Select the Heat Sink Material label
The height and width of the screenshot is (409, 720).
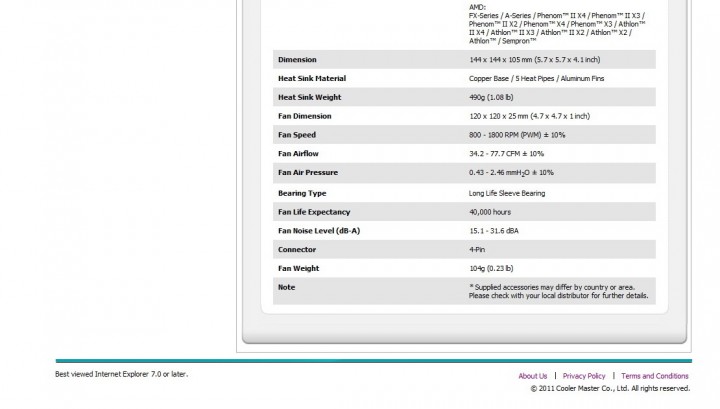(312, 78)
